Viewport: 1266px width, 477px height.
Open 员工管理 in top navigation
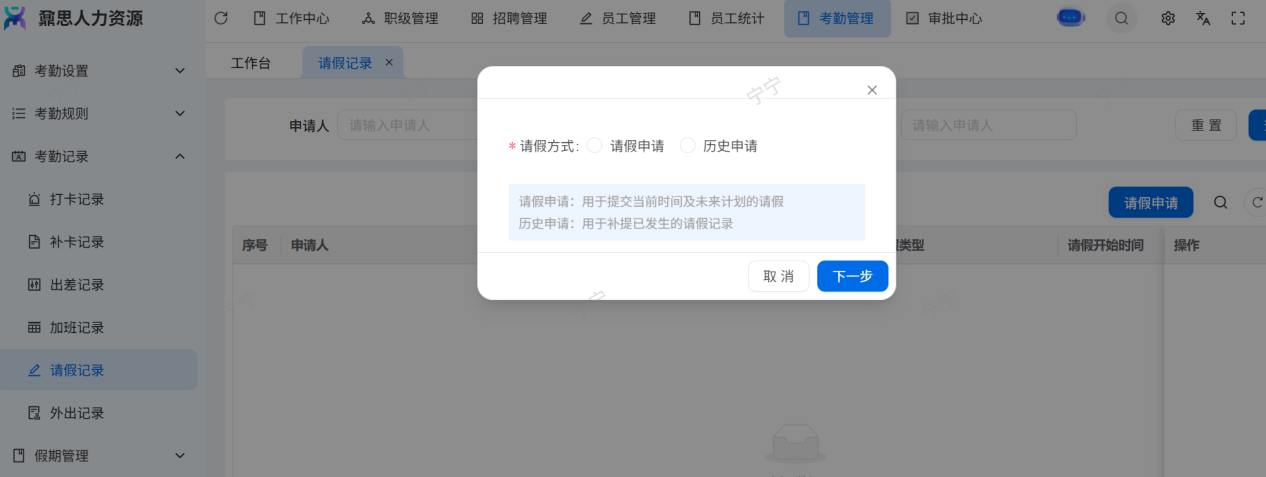coord(618,18)
